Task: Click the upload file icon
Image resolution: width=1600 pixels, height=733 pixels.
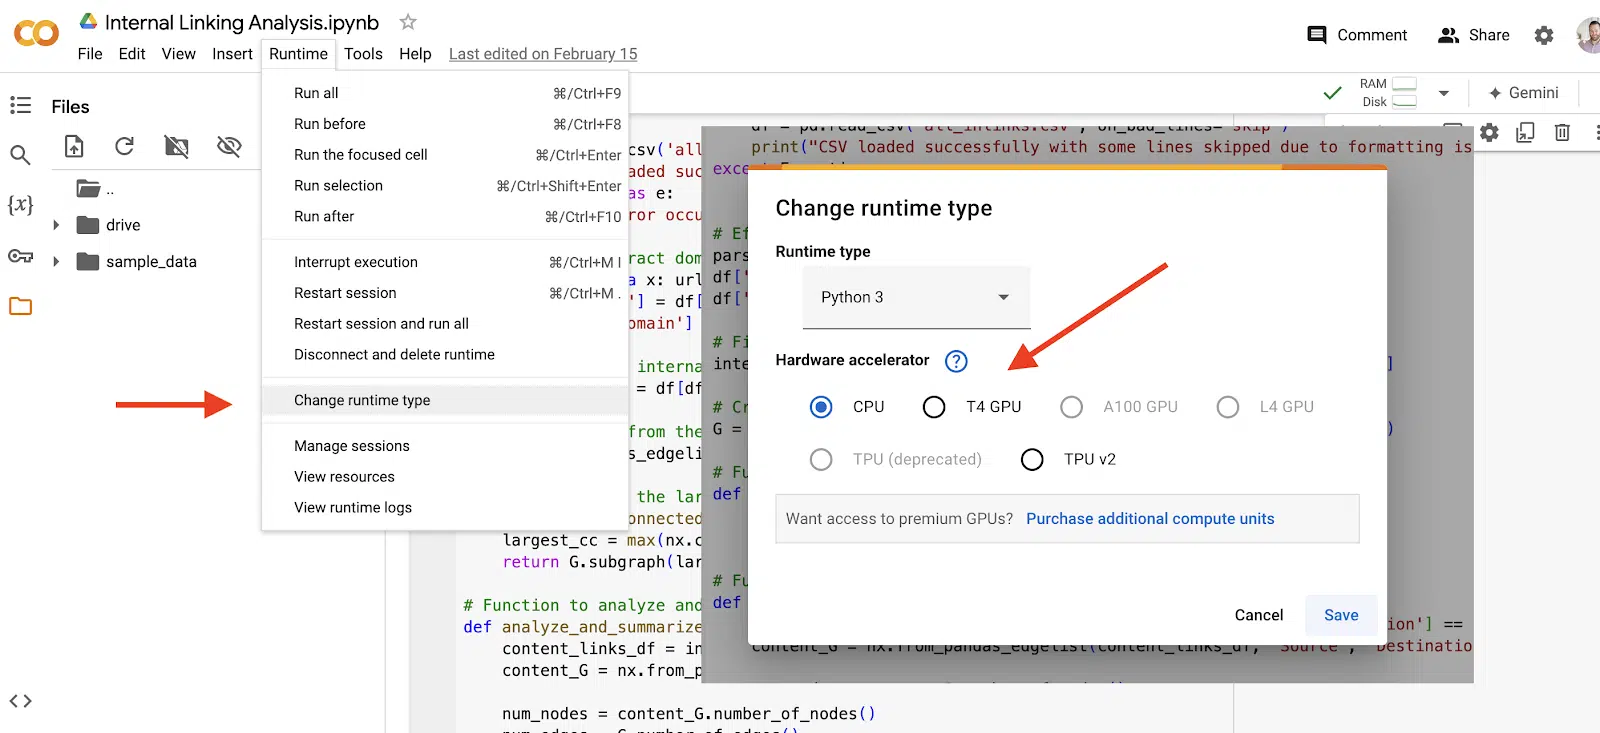Action: (x=74, y=147)
